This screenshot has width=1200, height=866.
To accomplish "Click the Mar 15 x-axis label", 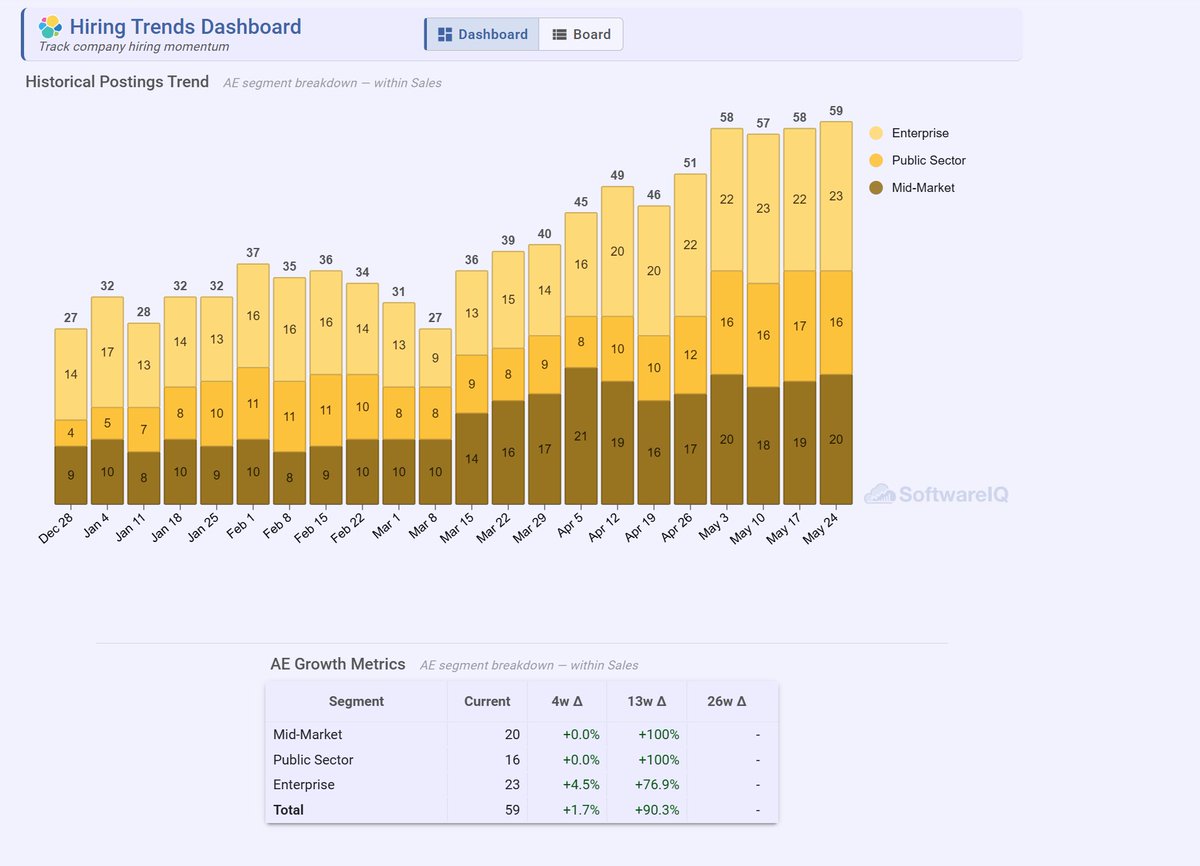I will (x=455, y=527).
